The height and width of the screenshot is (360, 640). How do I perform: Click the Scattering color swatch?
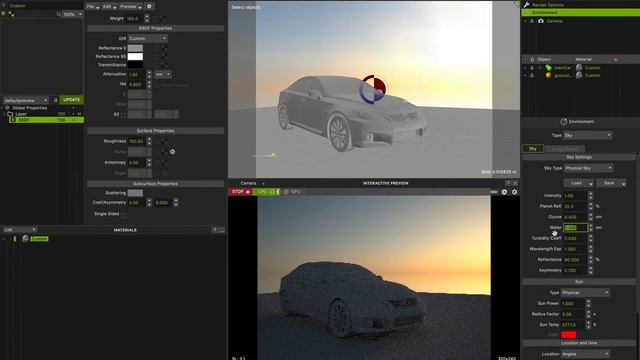tap(135, 193)
